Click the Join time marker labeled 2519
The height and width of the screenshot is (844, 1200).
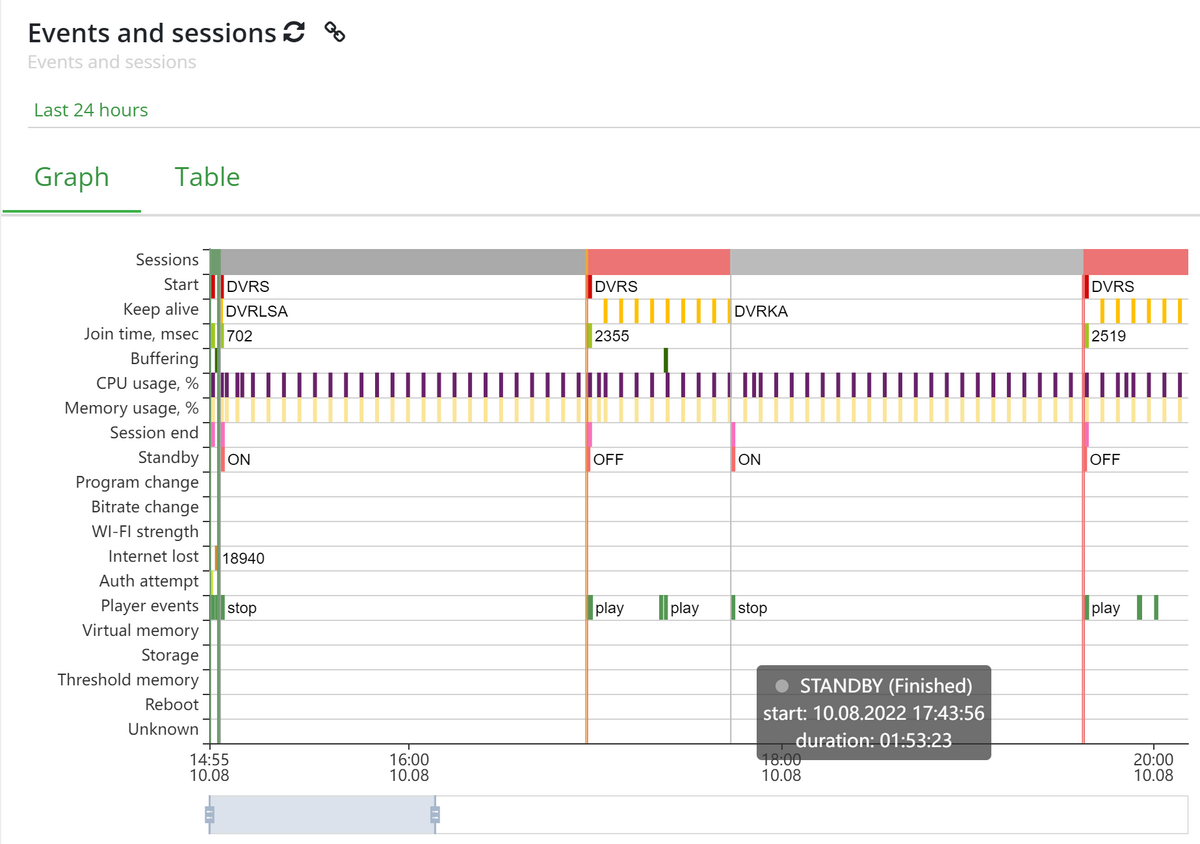pos(1087,336)
